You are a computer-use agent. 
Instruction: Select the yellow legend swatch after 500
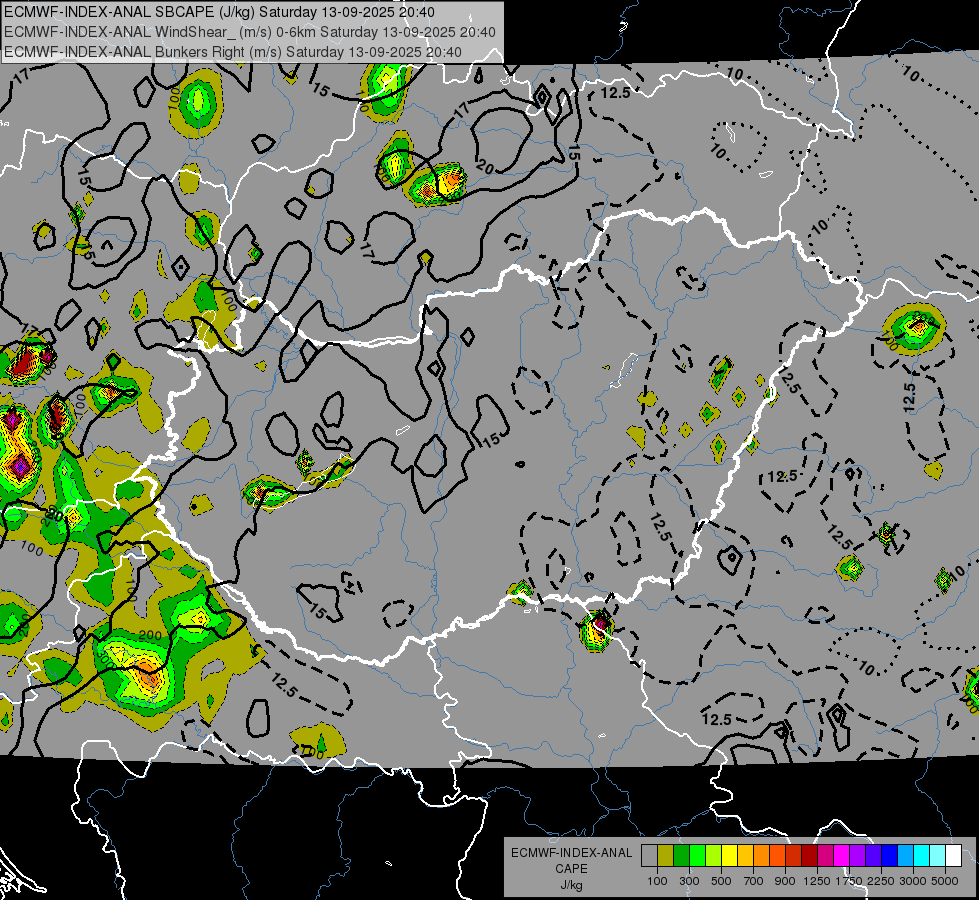tap(729, 855)
